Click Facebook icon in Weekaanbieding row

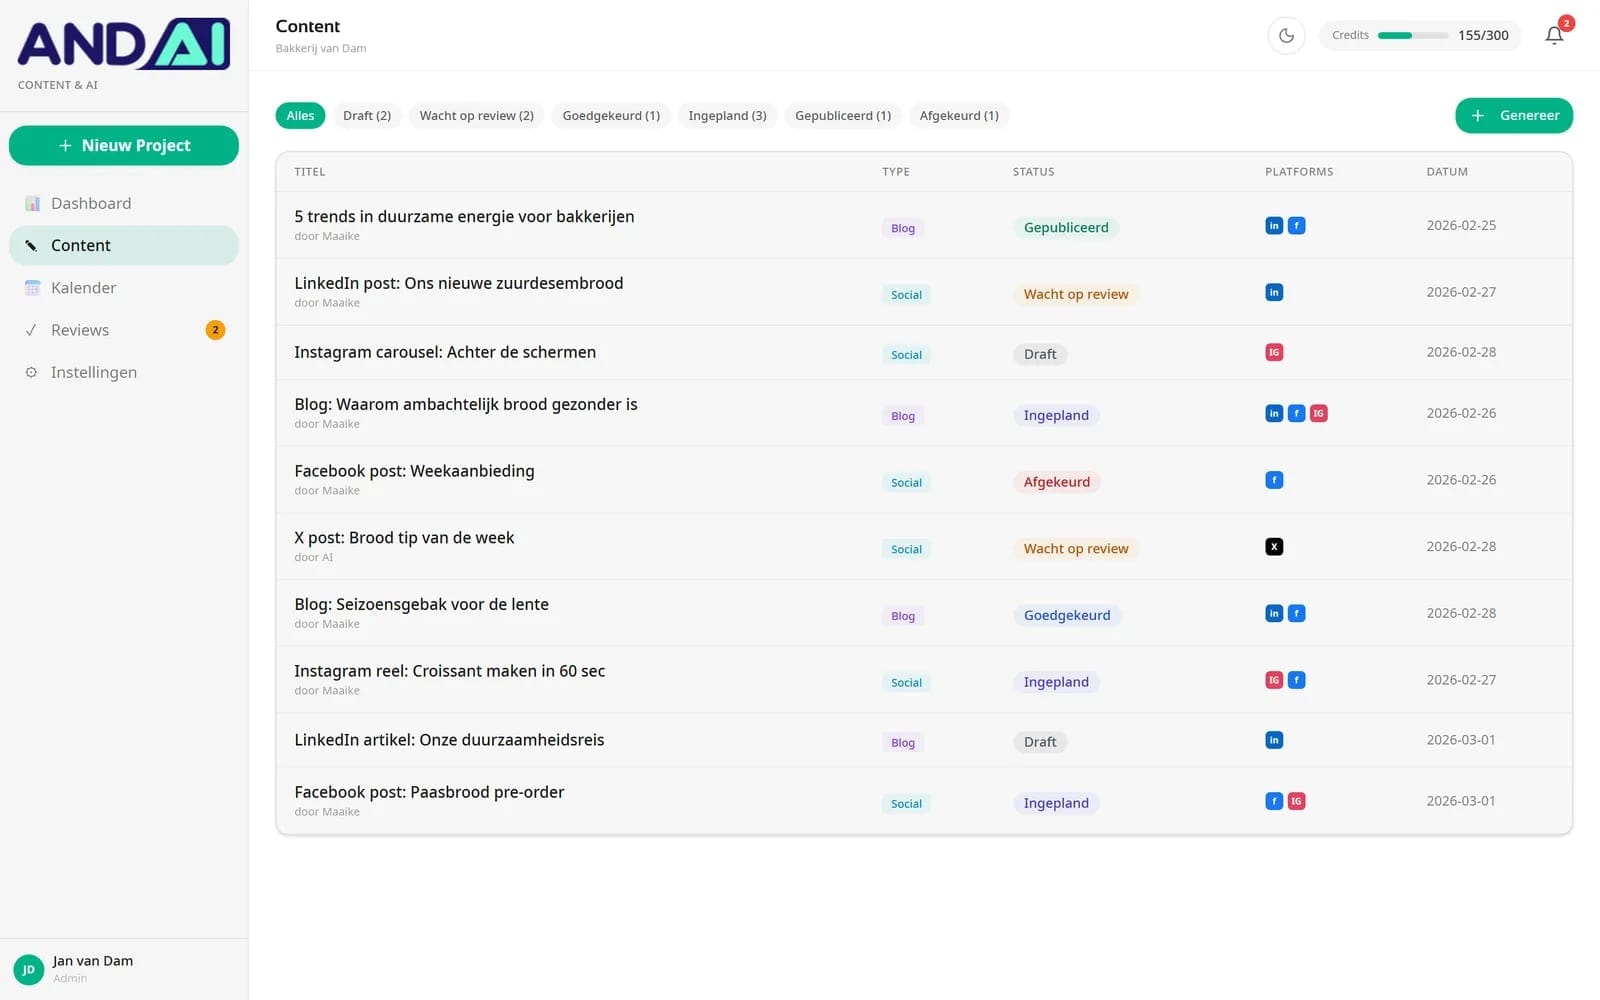[x=1274, y=481]
